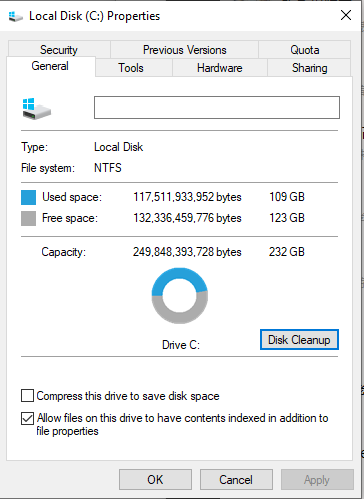Screen dimensions: 364x499
Task: Close the Local Disk Properties dialog
Action: click(x=346, y=15)
